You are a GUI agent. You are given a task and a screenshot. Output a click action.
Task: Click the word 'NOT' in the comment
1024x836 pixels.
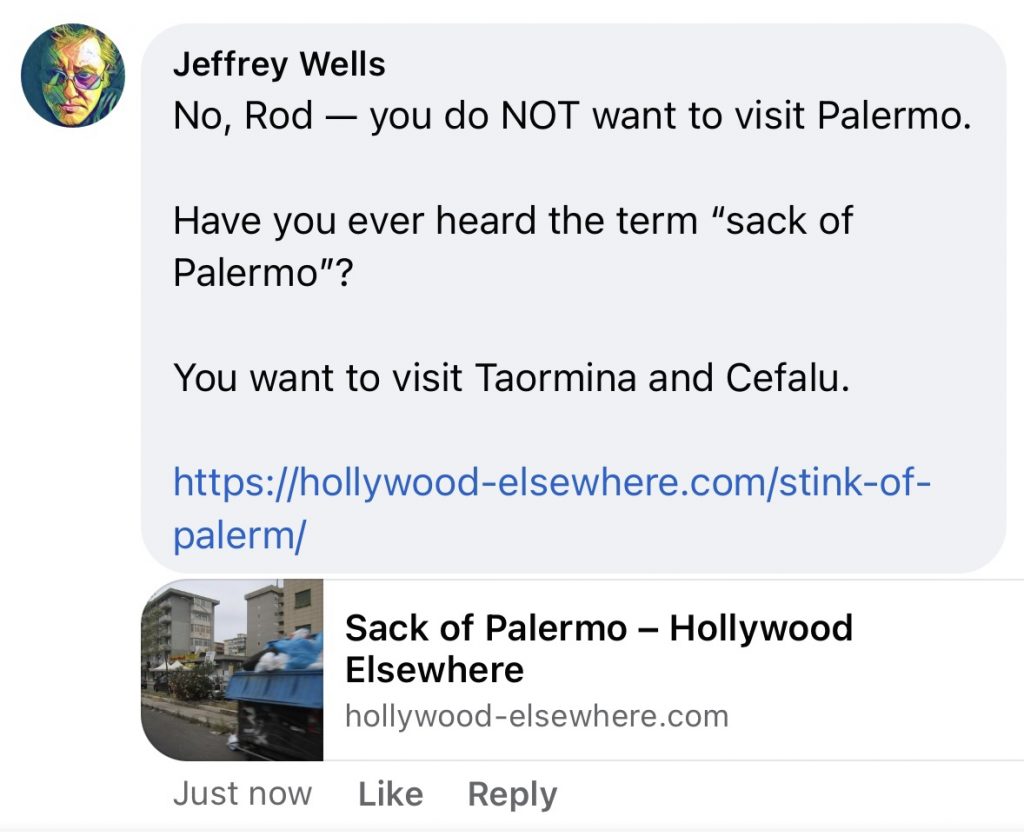(539, 117)
